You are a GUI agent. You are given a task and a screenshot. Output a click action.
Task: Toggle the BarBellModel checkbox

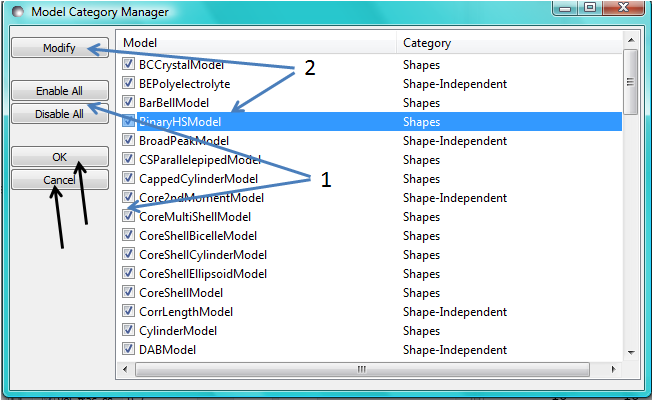[x=128, y=102]
